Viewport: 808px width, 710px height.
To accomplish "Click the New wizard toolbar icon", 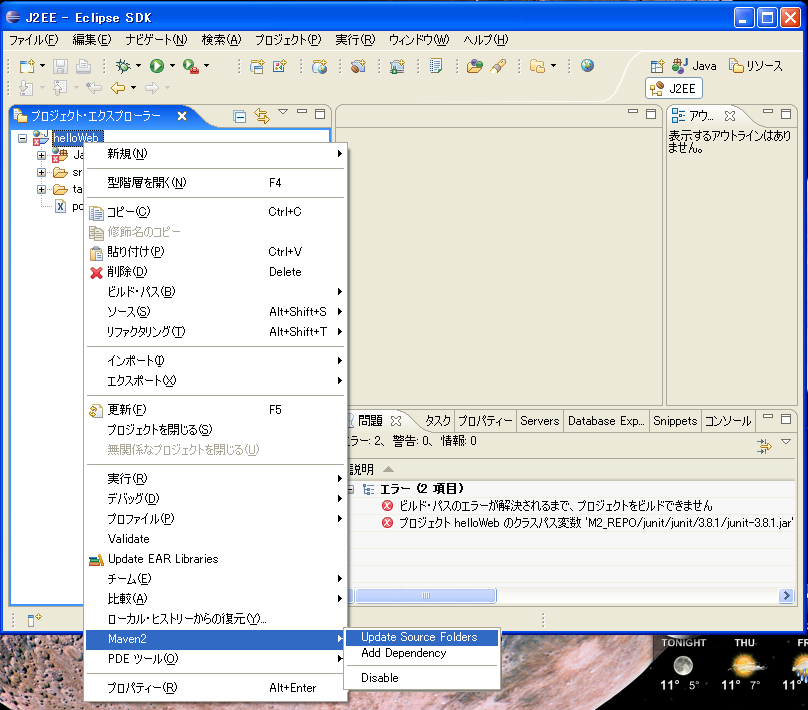I will [27, 66].
